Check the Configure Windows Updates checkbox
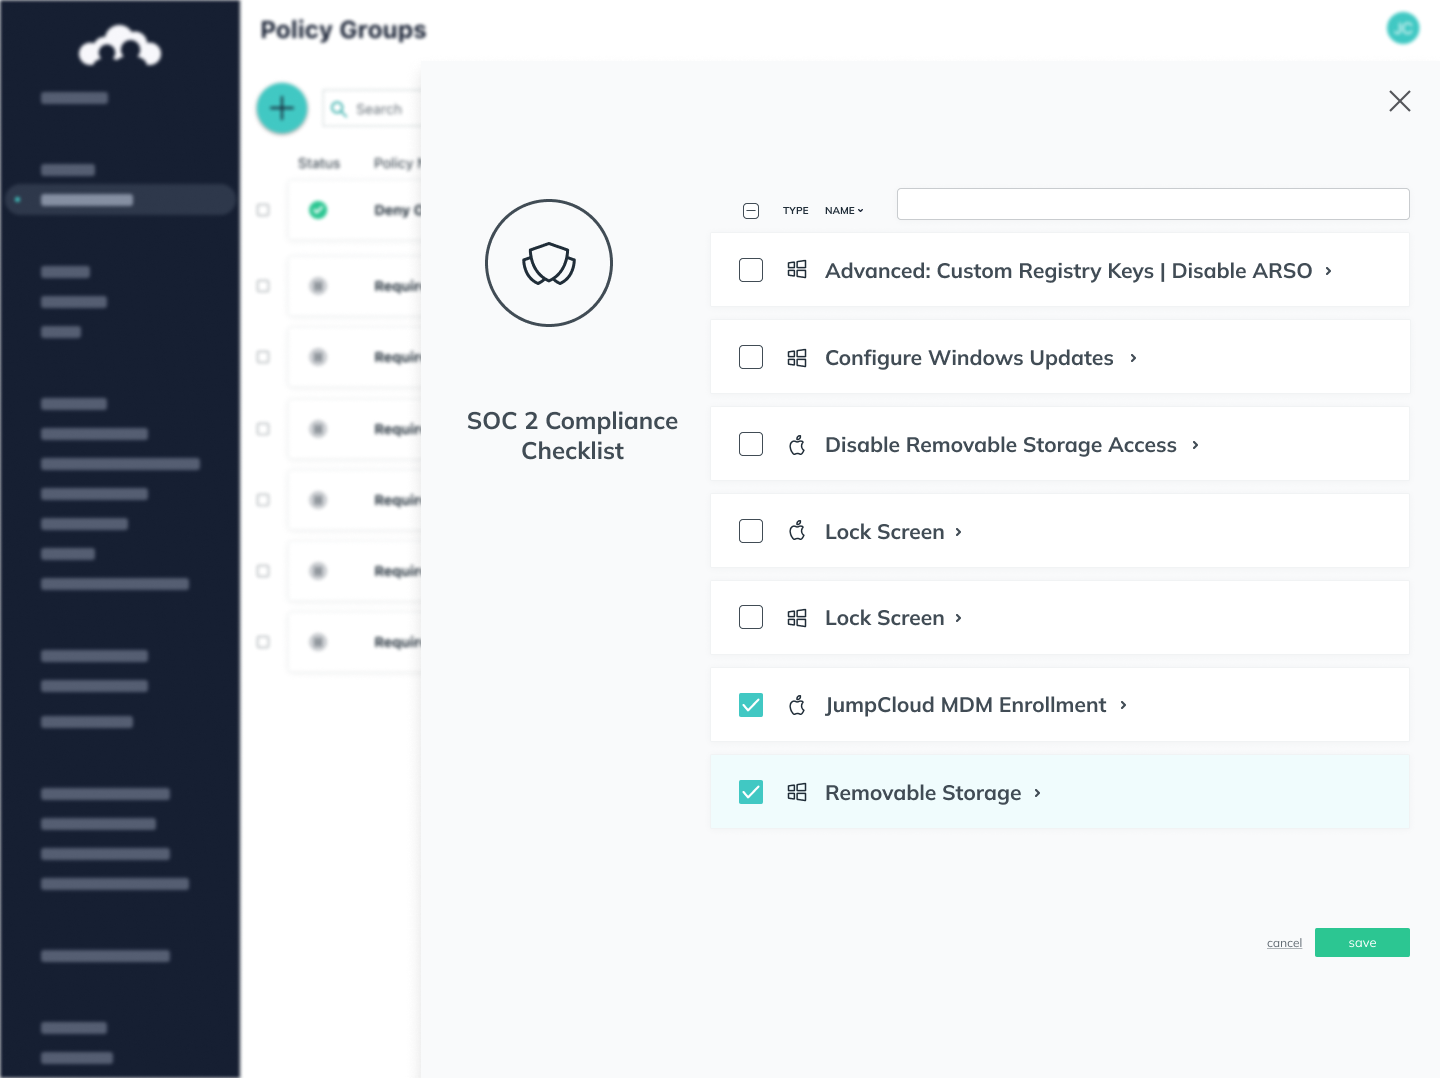Screen dimensions: 1440x1078 pos(751,357)
